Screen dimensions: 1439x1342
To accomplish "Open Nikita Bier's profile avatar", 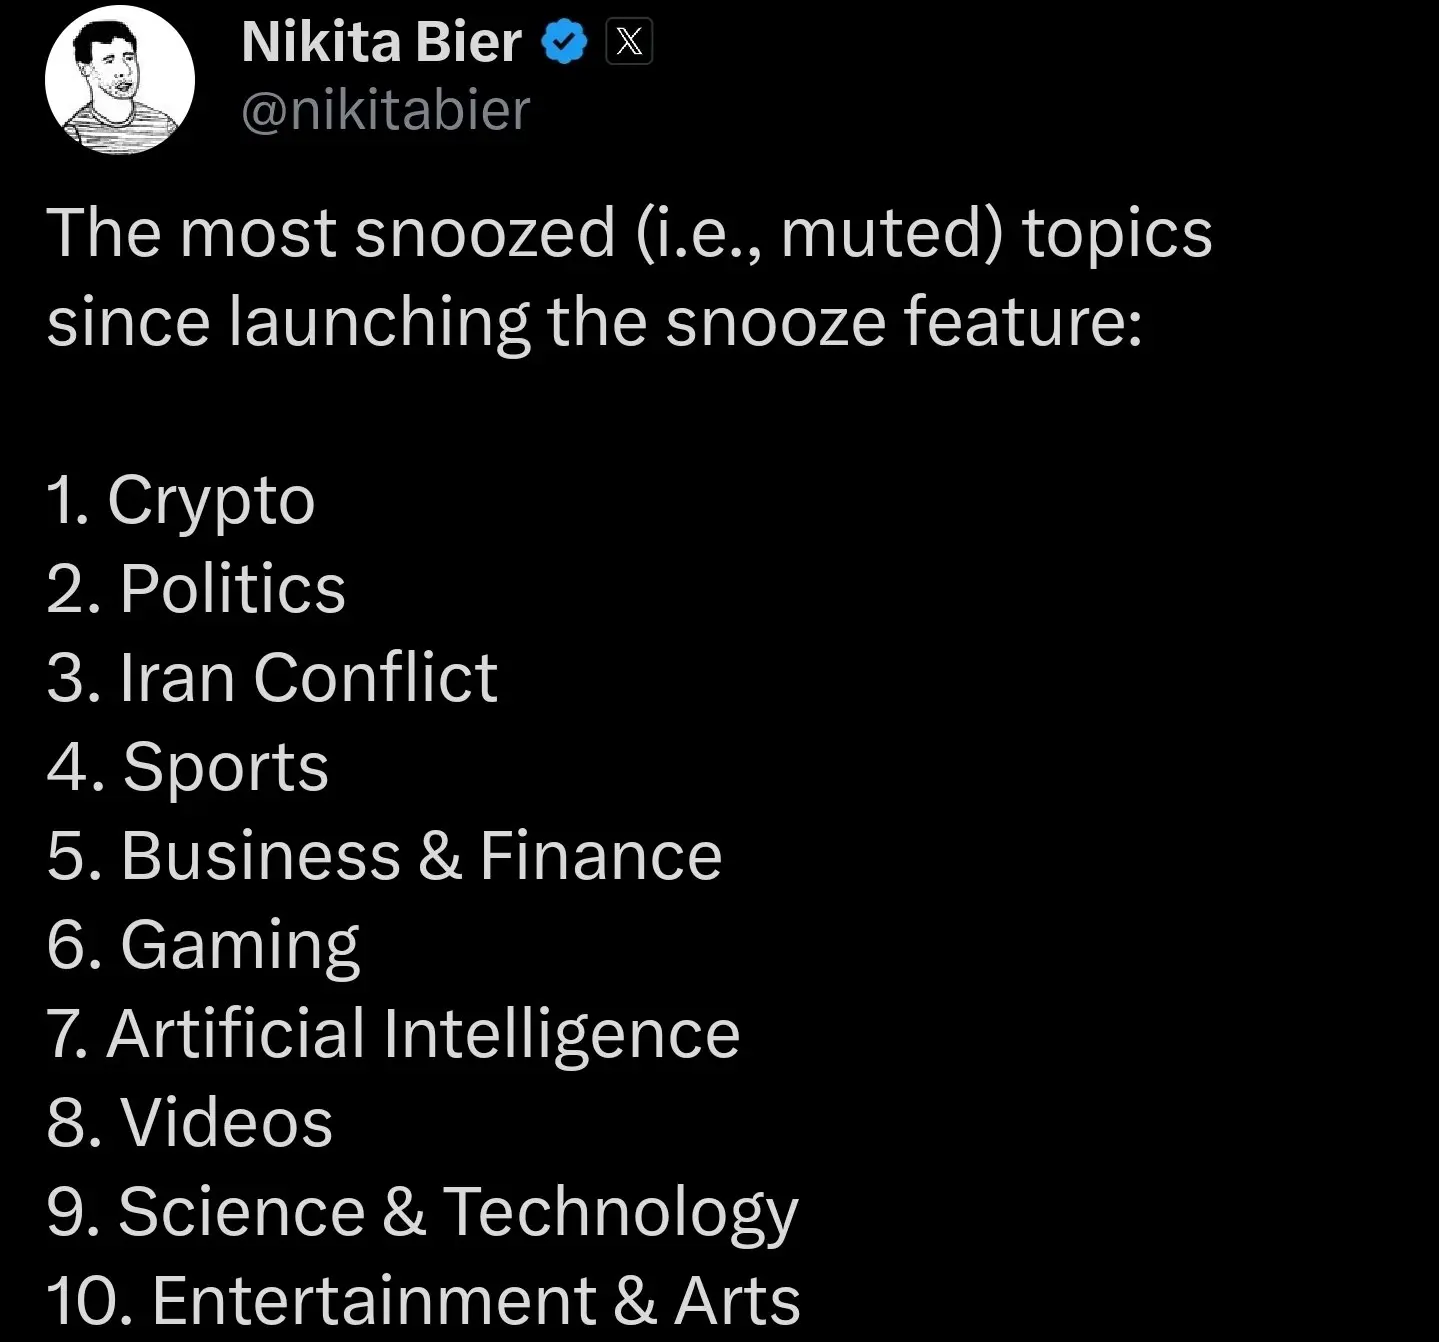I will click(120, 79).
